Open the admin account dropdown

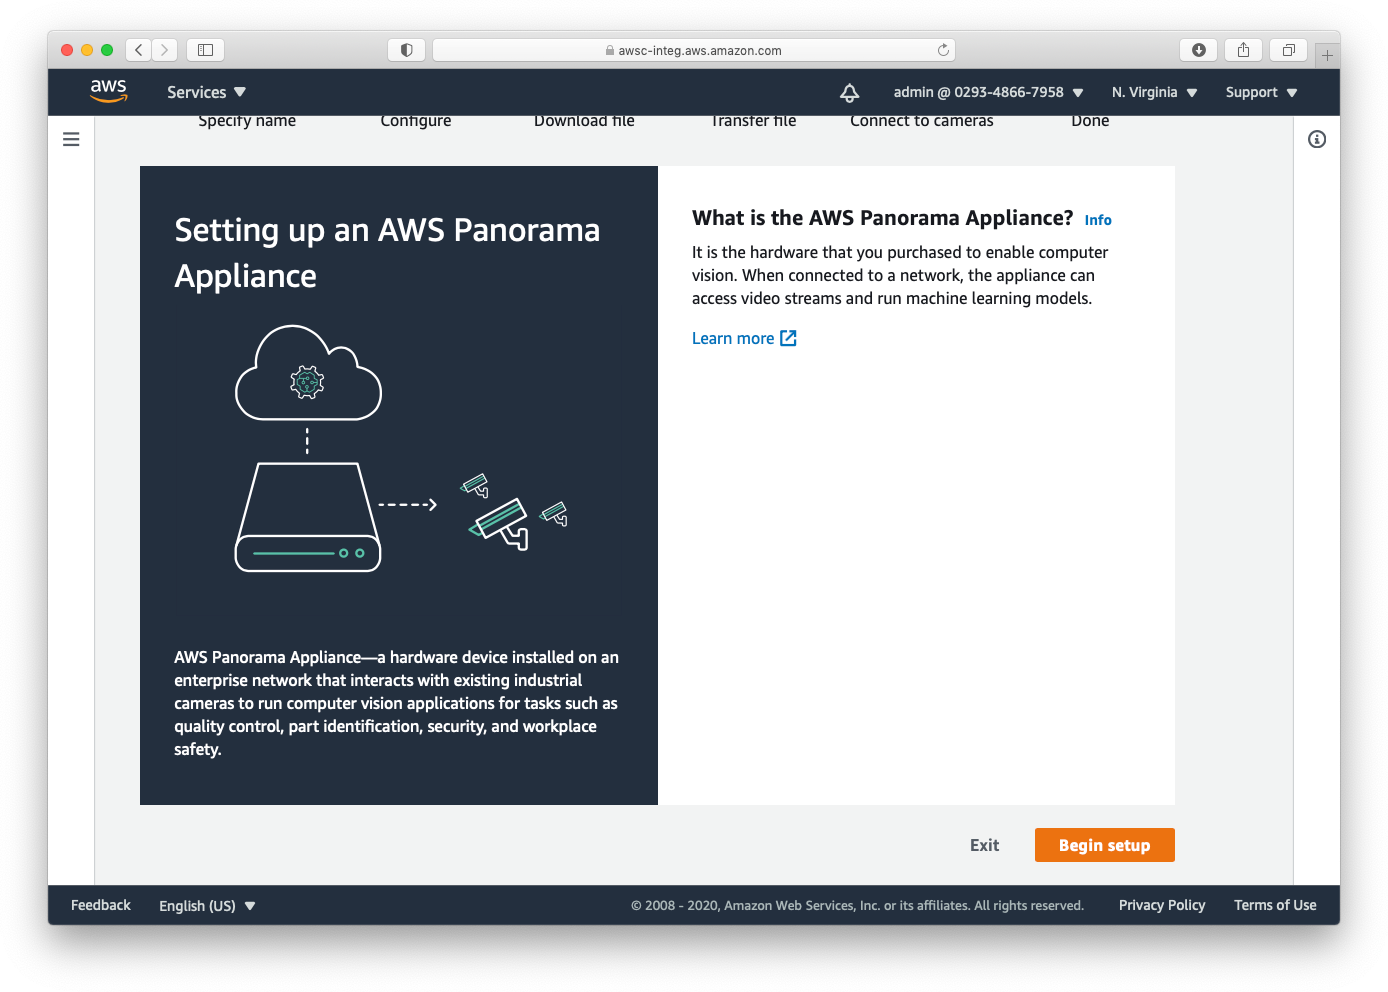click(988, 92)
